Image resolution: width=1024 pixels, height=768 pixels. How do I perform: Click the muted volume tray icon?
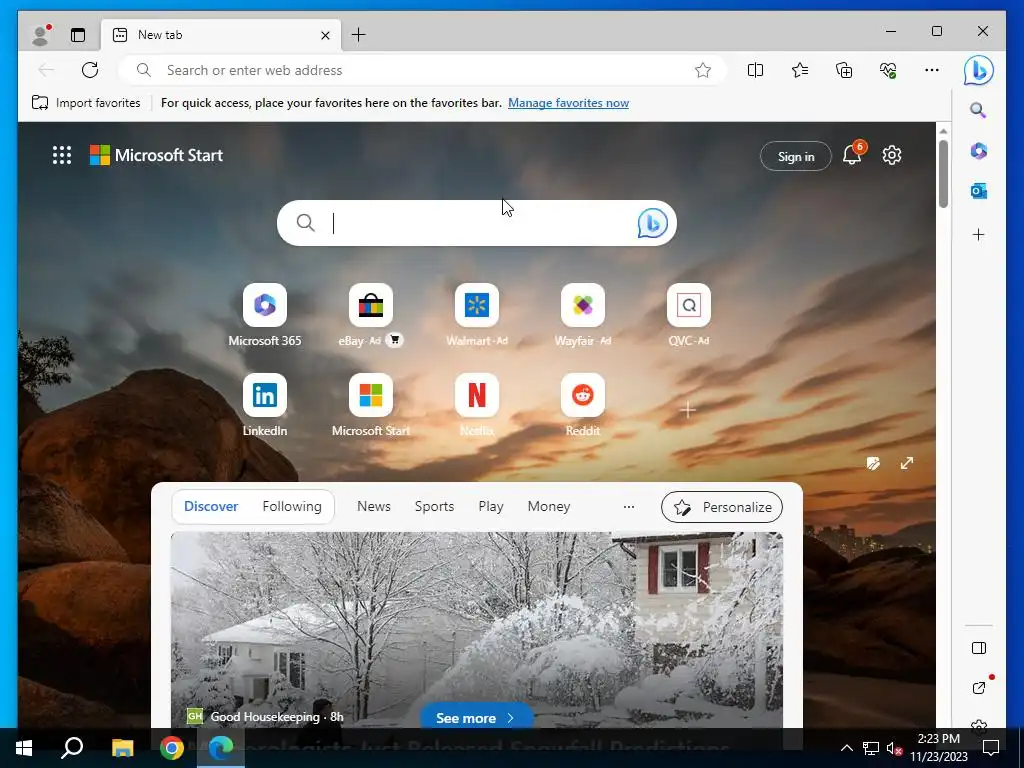pos(894,748)
